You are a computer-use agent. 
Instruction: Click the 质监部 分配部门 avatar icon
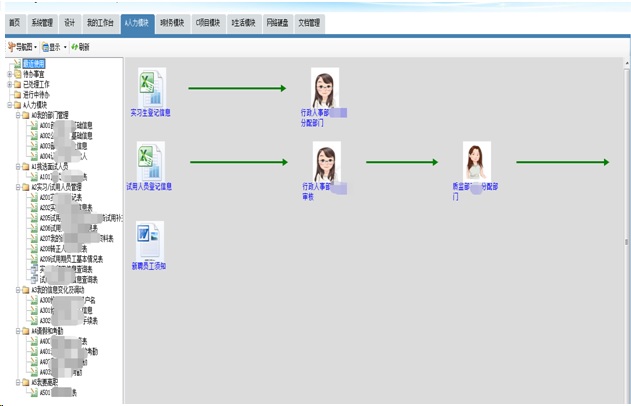[476, 161]
